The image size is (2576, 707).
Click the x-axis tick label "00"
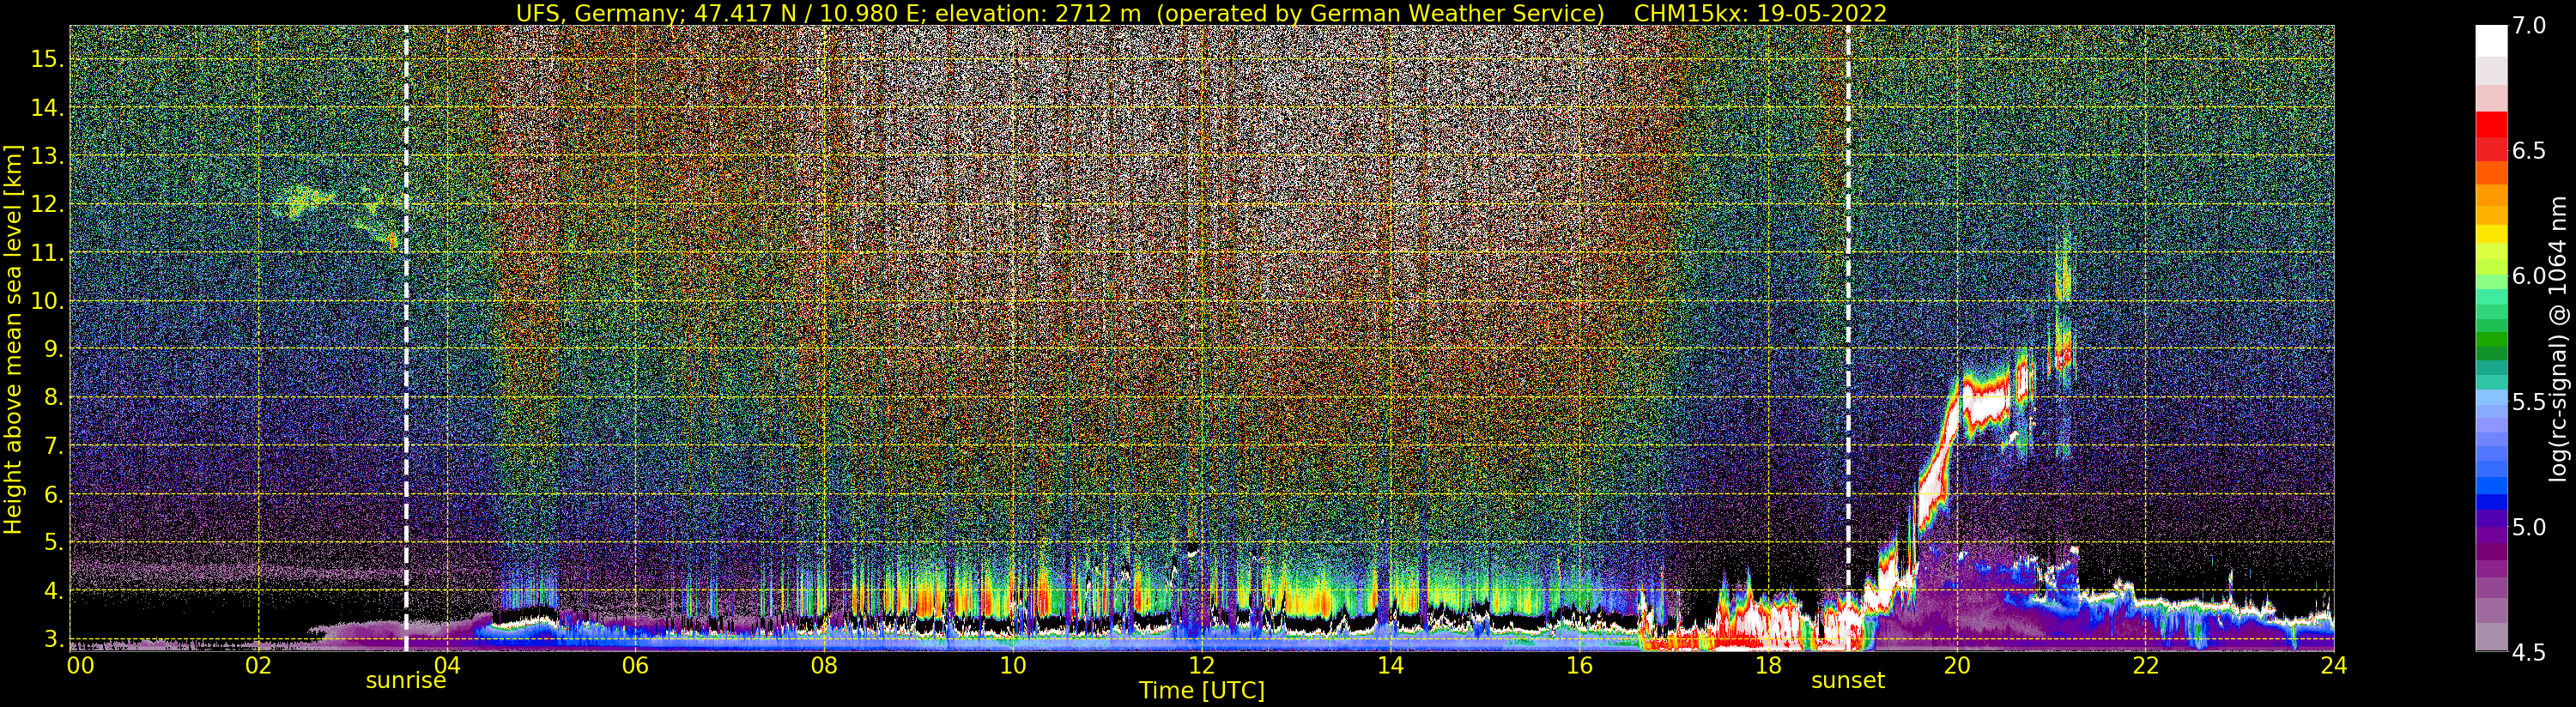point(80,666)
